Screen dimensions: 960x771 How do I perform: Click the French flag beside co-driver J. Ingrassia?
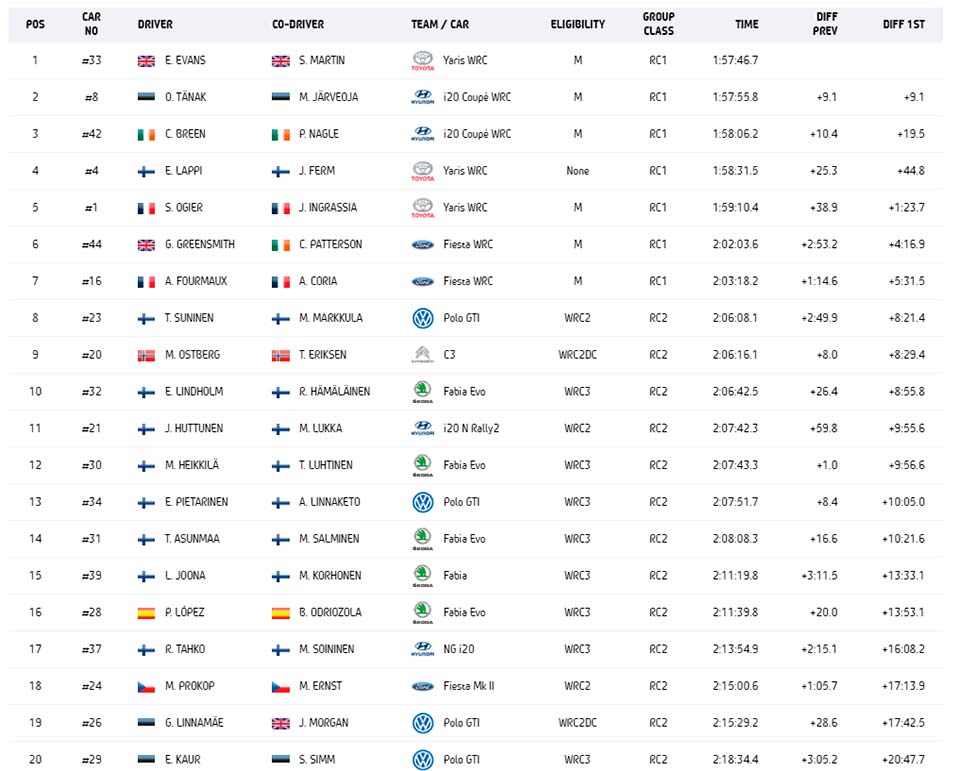(280, 208)
